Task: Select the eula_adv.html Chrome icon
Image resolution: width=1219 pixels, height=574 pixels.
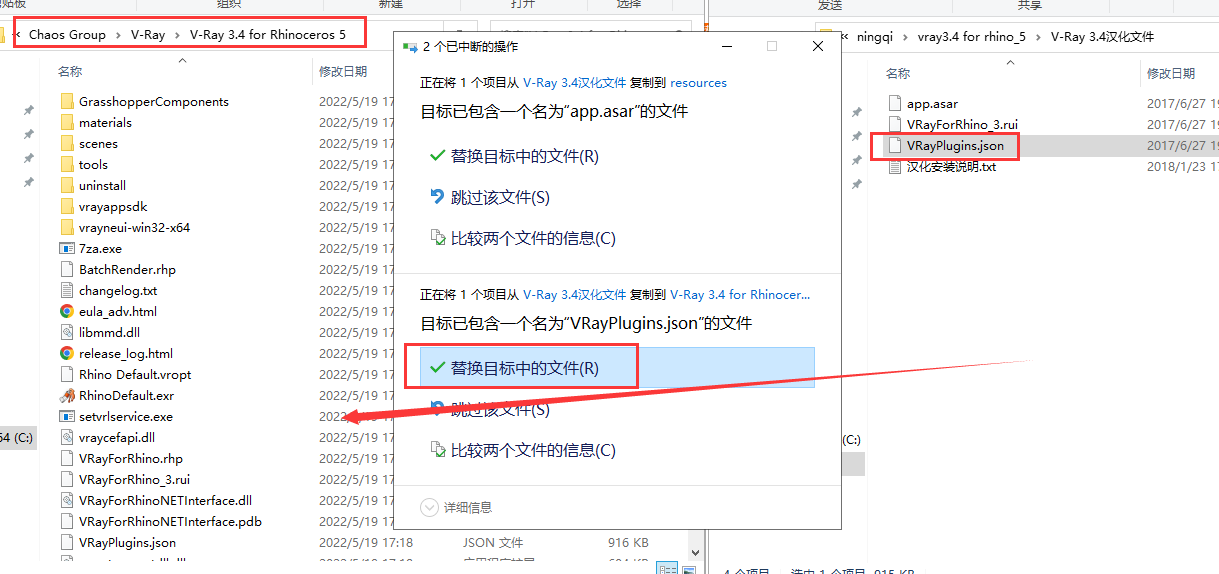Action: point(67,311)
